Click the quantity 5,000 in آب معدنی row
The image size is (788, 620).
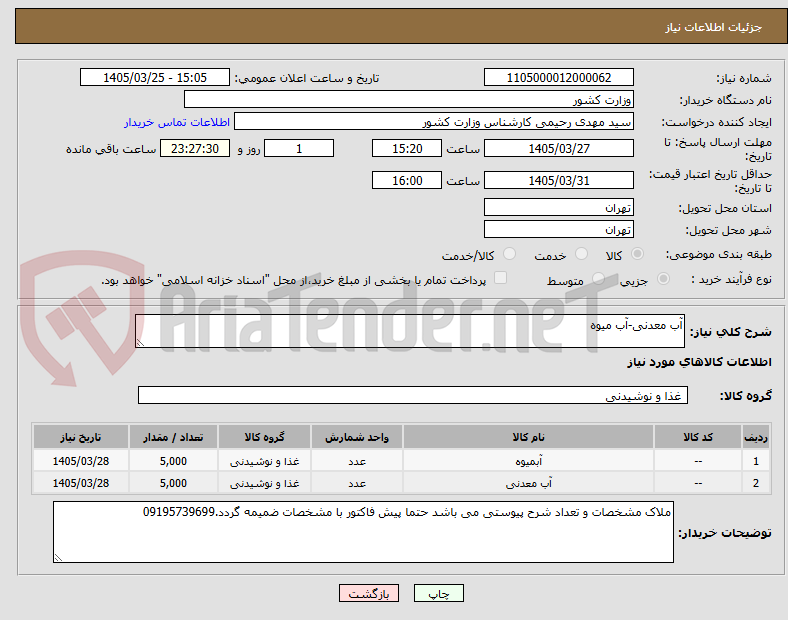click(x=173, y=483)
